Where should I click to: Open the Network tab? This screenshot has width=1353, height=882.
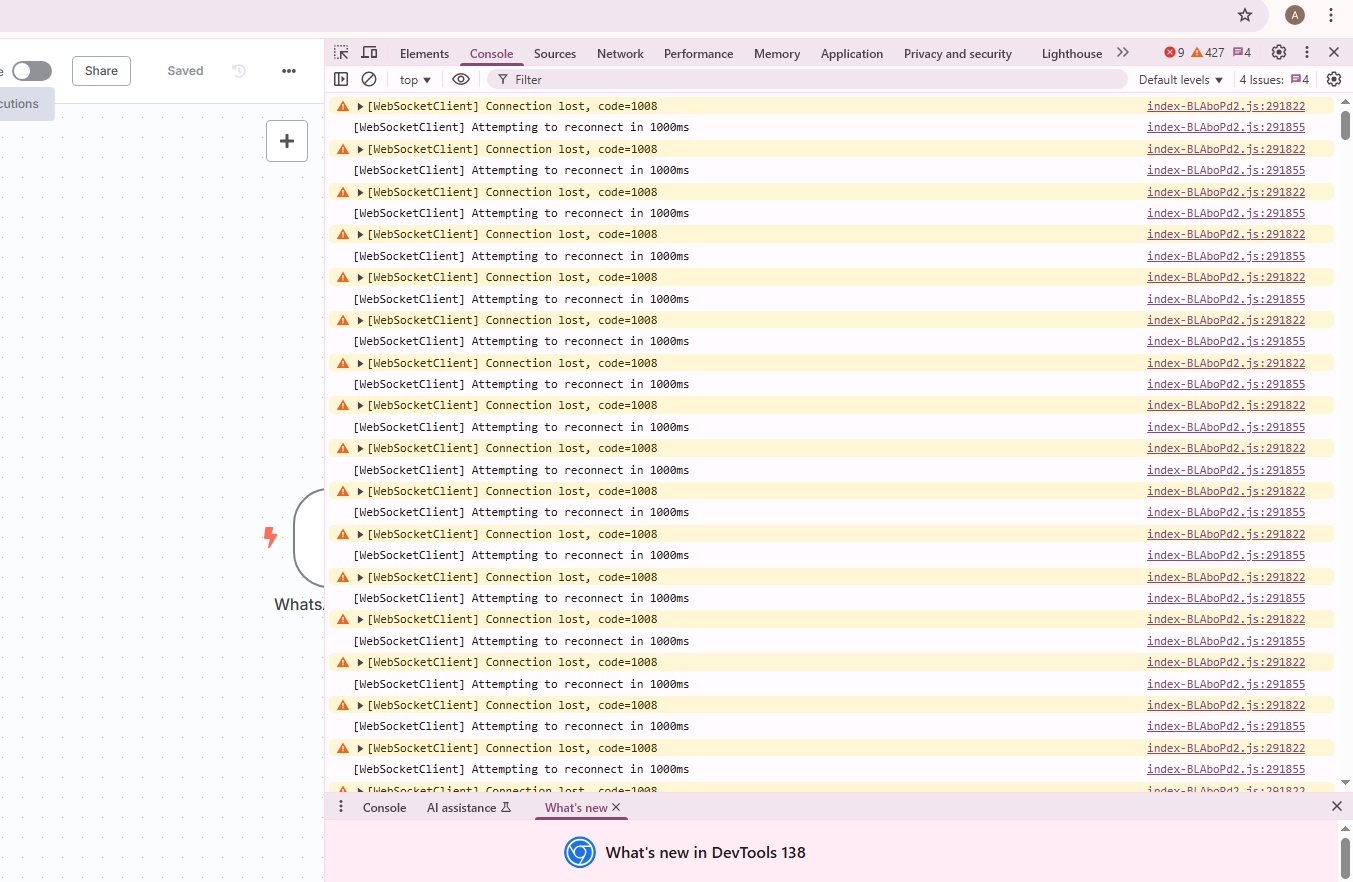pyautogui.click(x=620, y=54)
